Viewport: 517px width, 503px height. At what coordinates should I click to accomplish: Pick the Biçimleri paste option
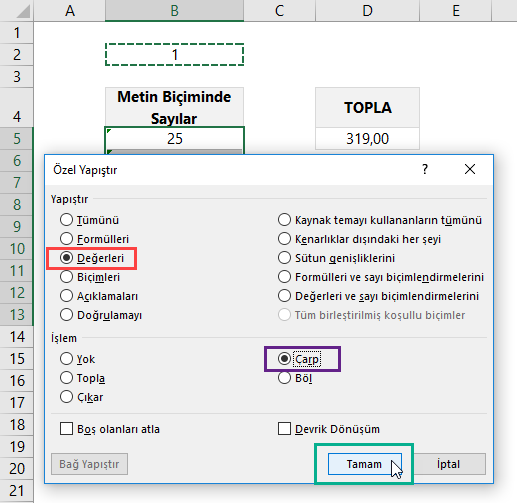tap(66, 277)
